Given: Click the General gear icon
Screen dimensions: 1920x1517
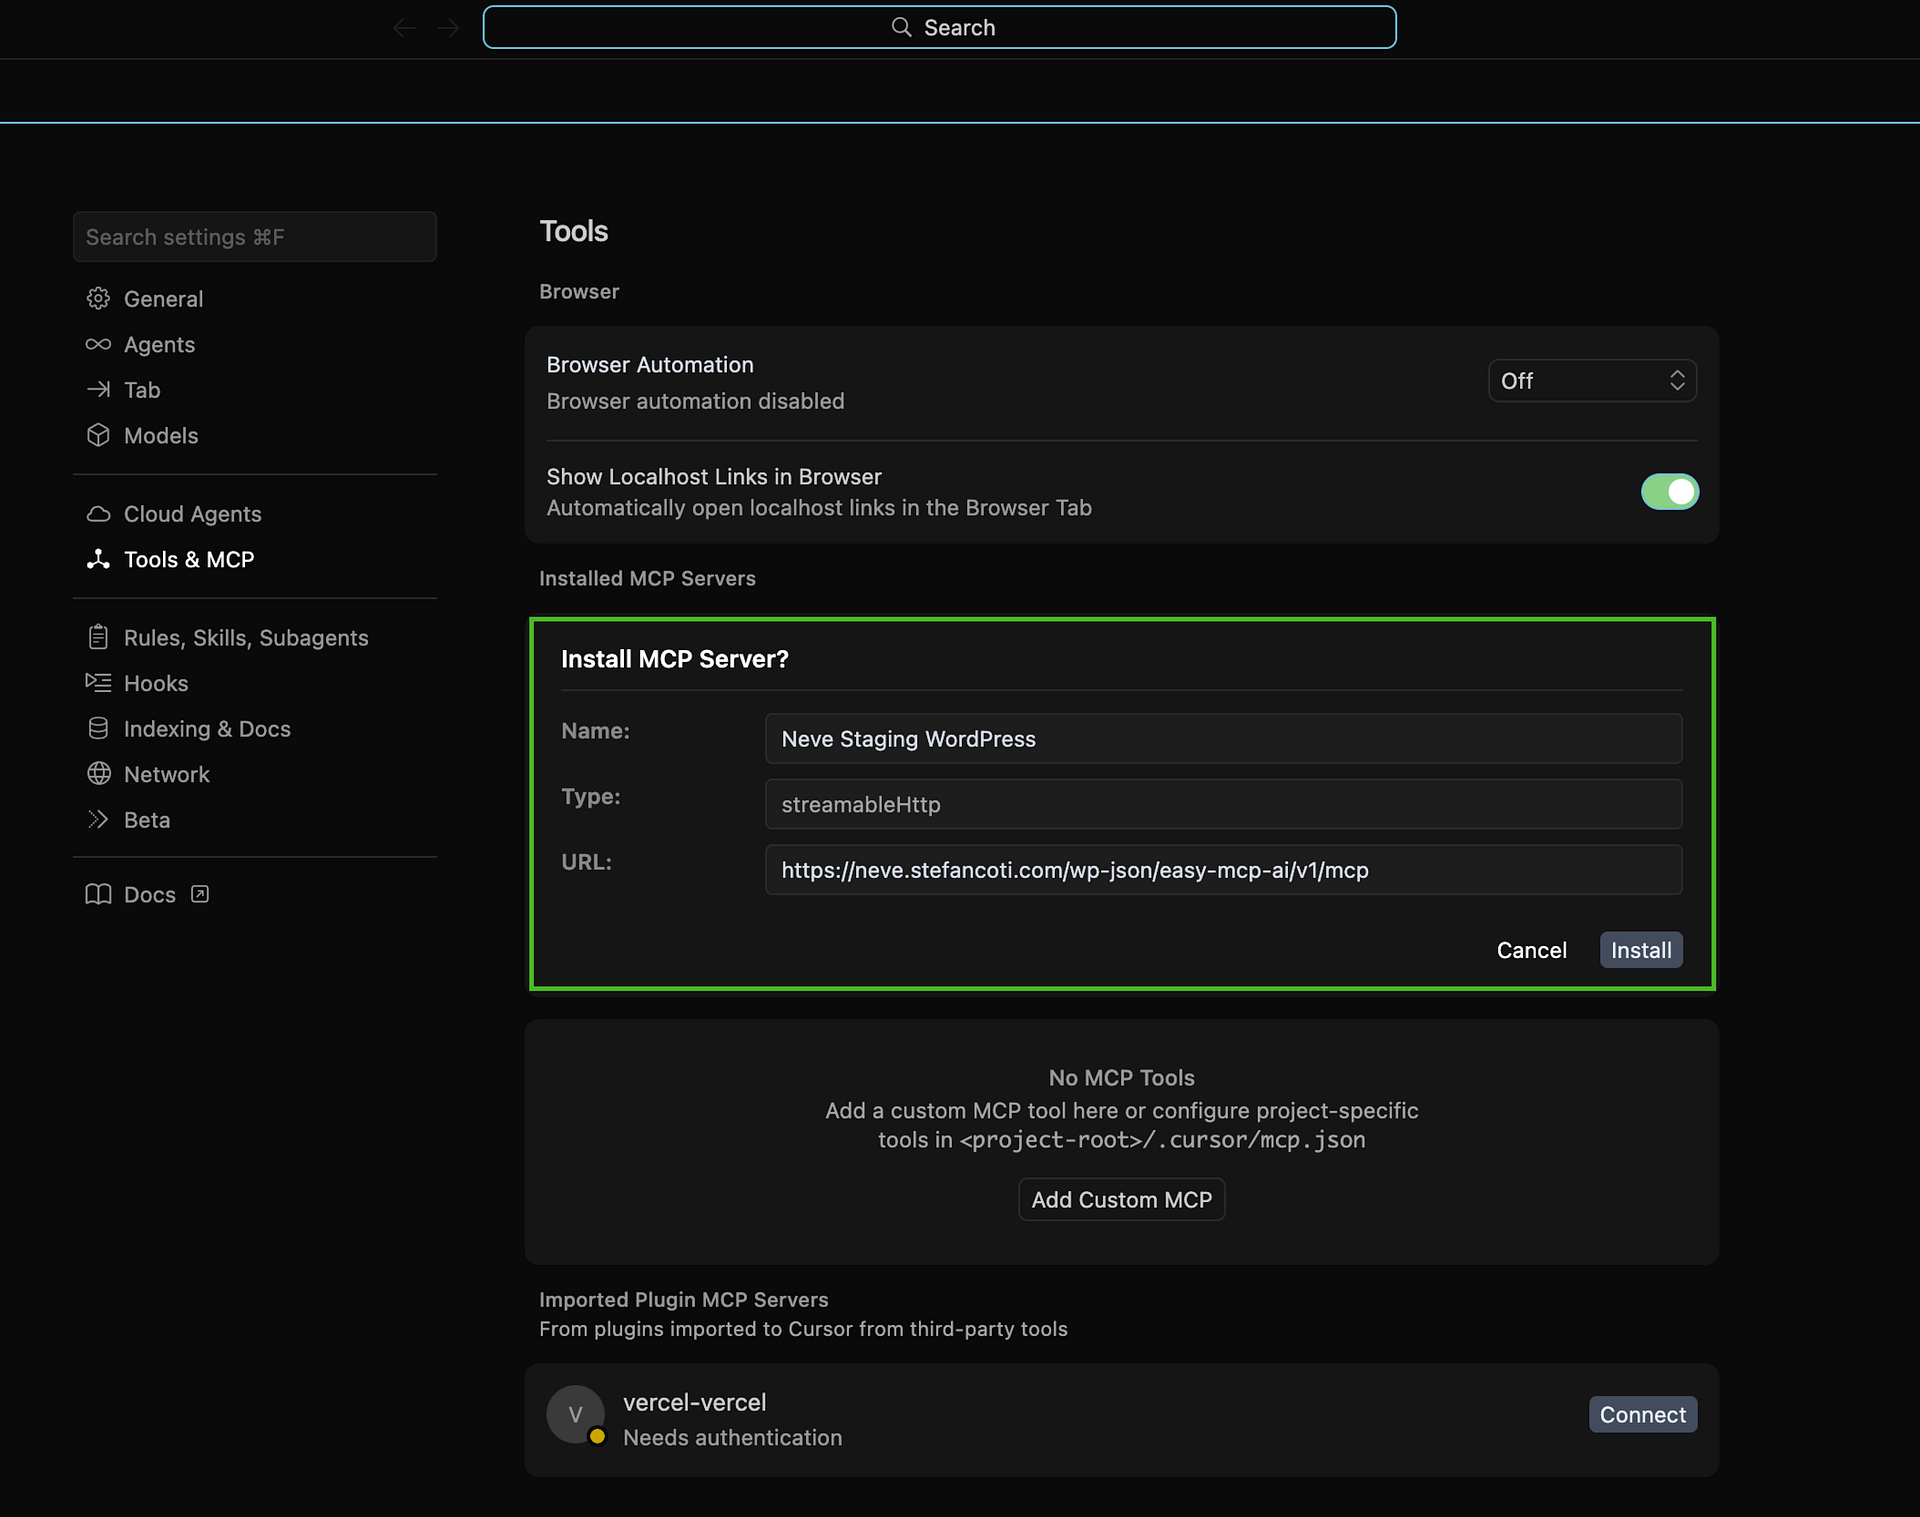Looking at the screenshot, I should pyautogui.click(x=98, y=298).
